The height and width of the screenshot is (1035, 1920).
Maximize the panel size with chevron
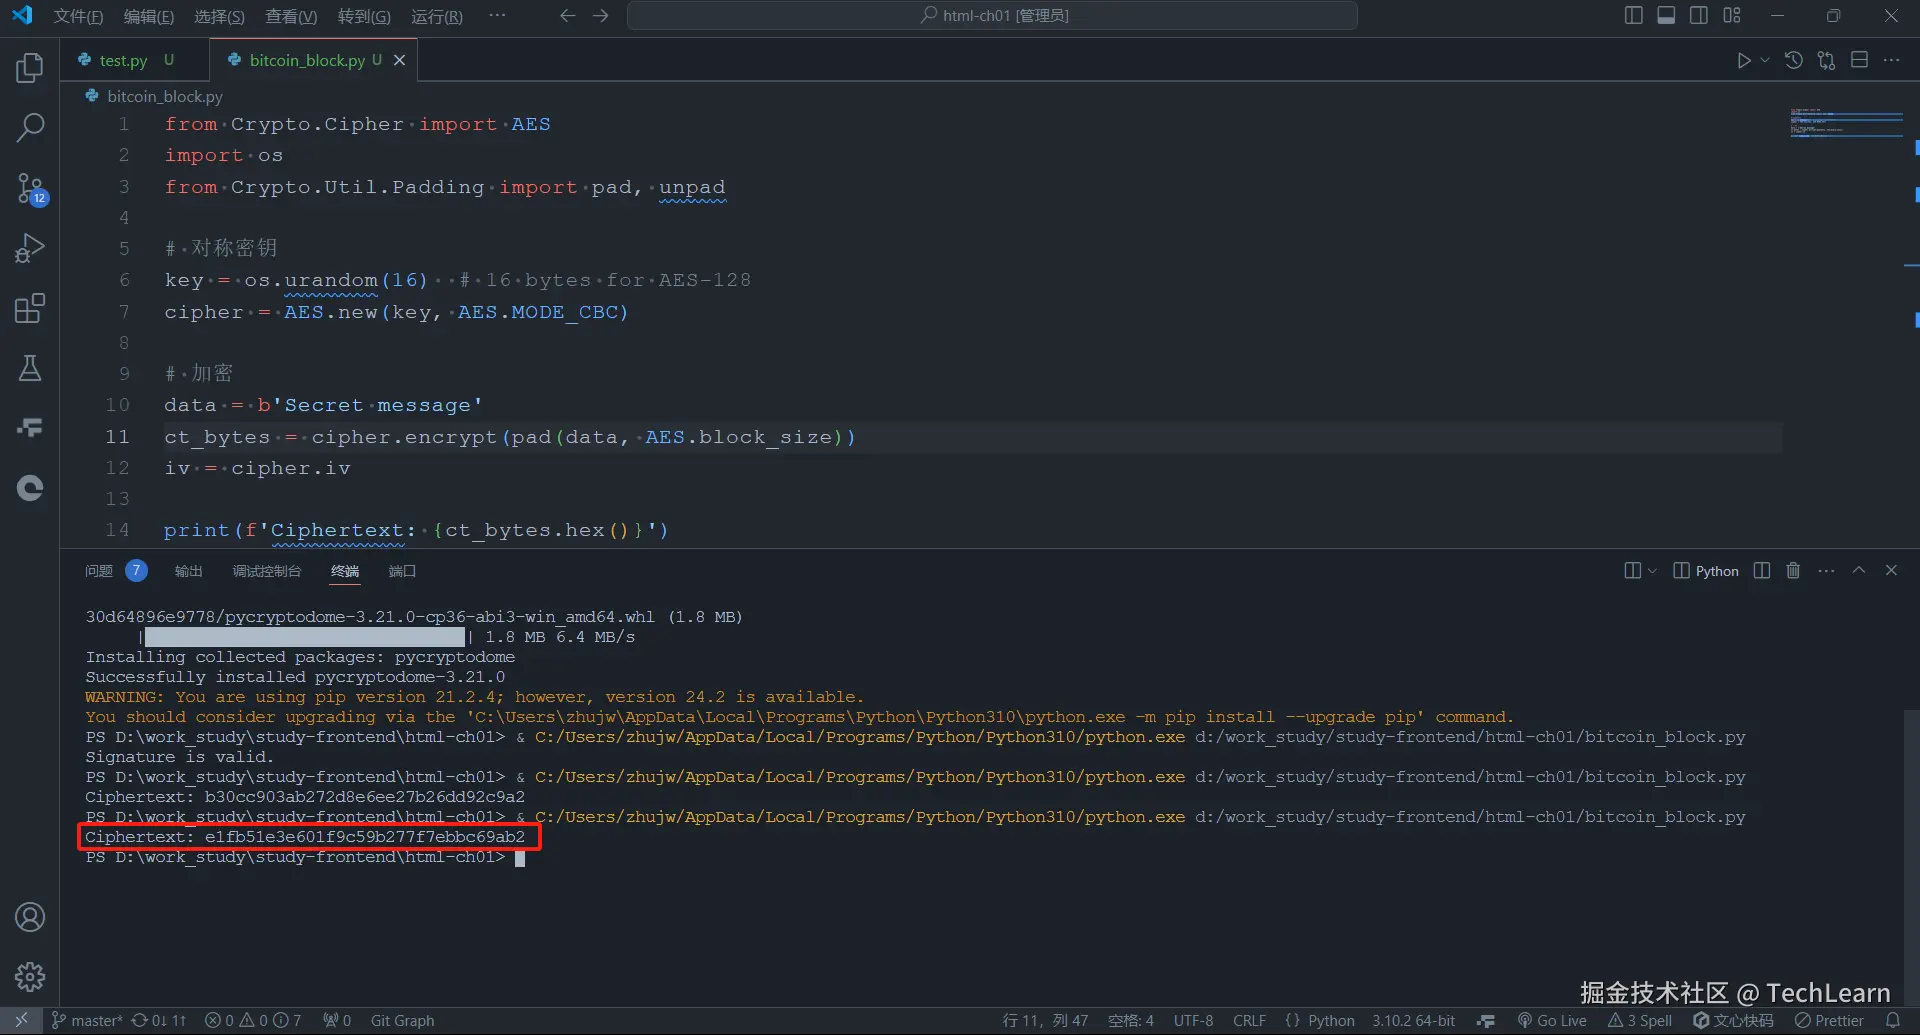pyautogui.click(x=1859, y=570)
